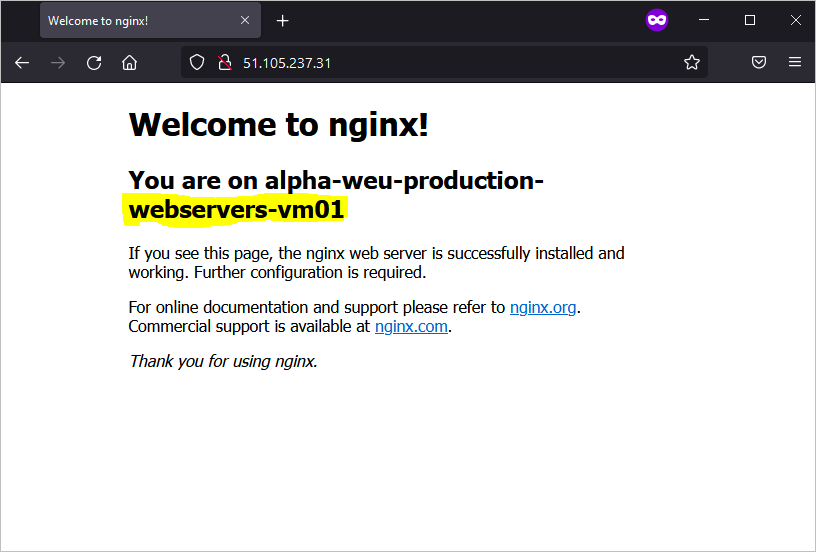Close the Welcome to nginx! tab
This screenshot has height=552, width=816.
click(x=245, y=20)
